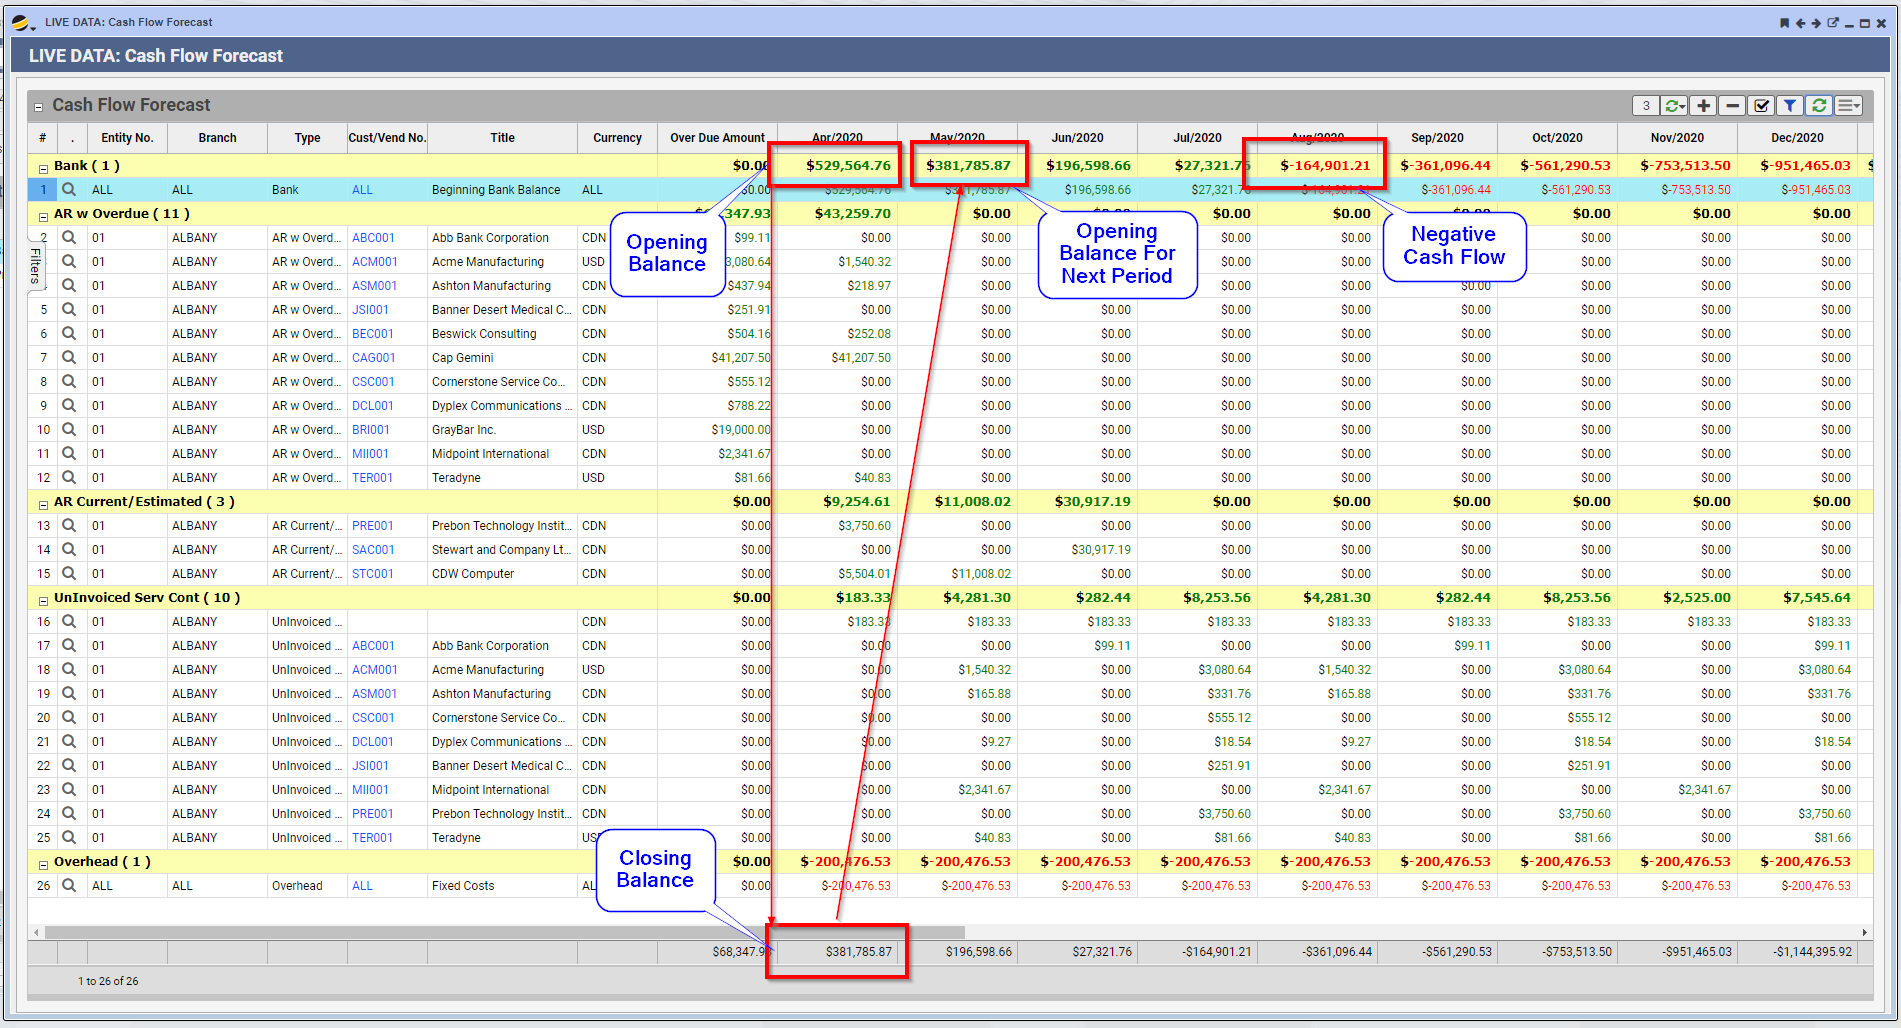This screenshot has width=1901, height=1028.
Task: Open the grid menu lines dropdown
Action: tap(1849, 105)
